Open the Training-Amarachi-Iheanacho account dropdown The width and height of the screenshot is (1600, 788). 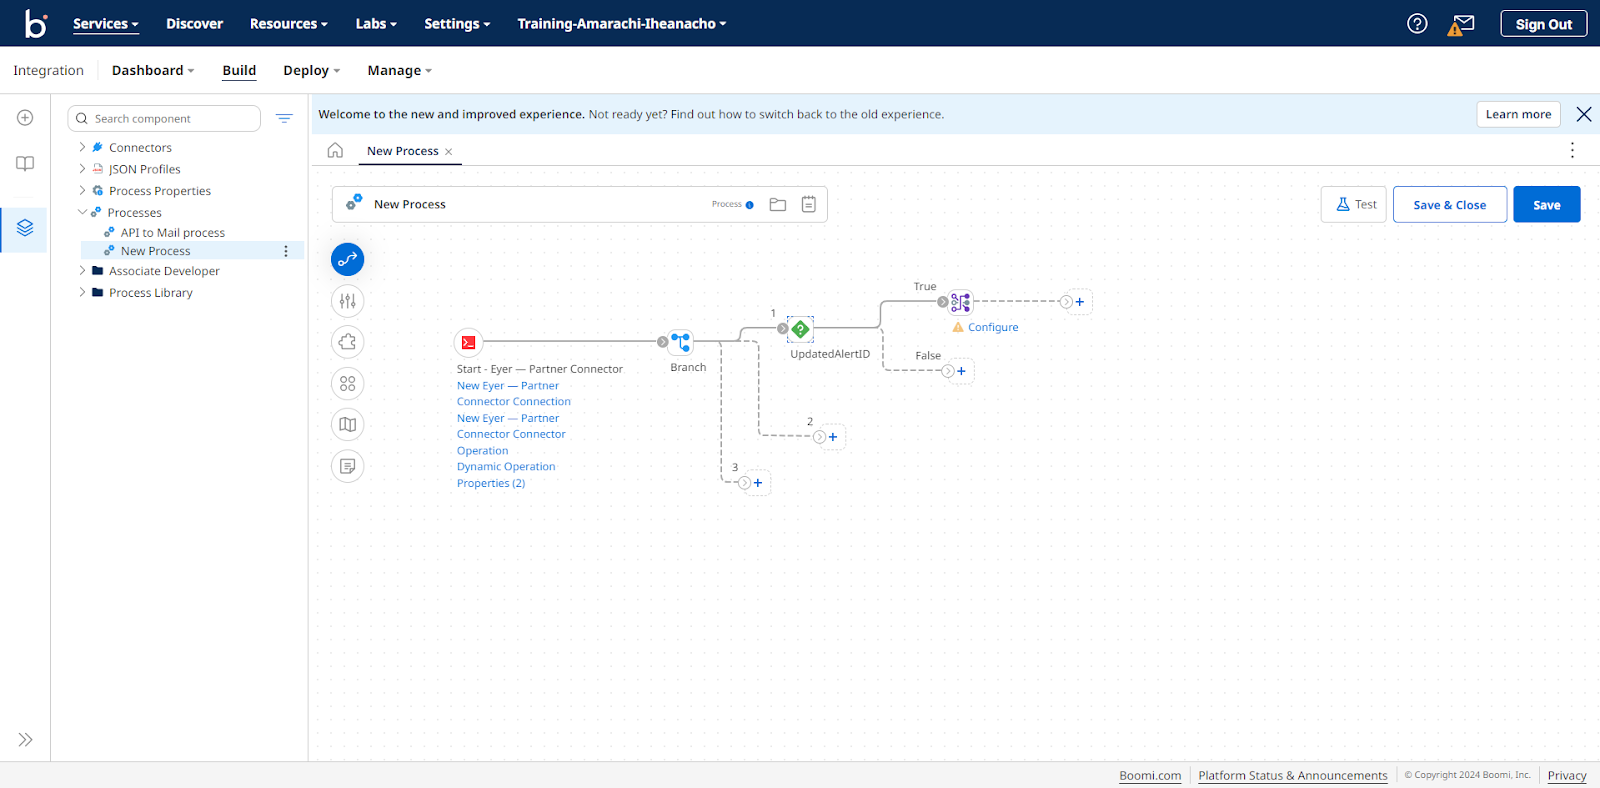tap(621, 23)
